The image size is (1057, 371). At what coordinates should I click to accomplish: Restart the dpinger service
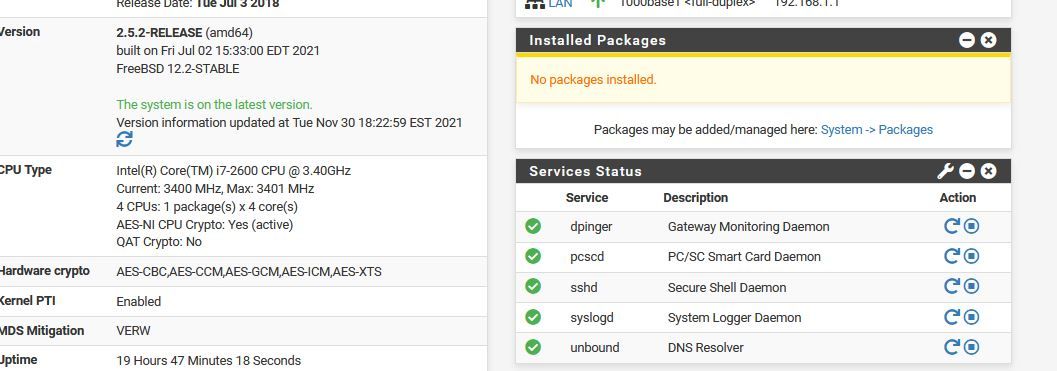[x=951, y=226]
